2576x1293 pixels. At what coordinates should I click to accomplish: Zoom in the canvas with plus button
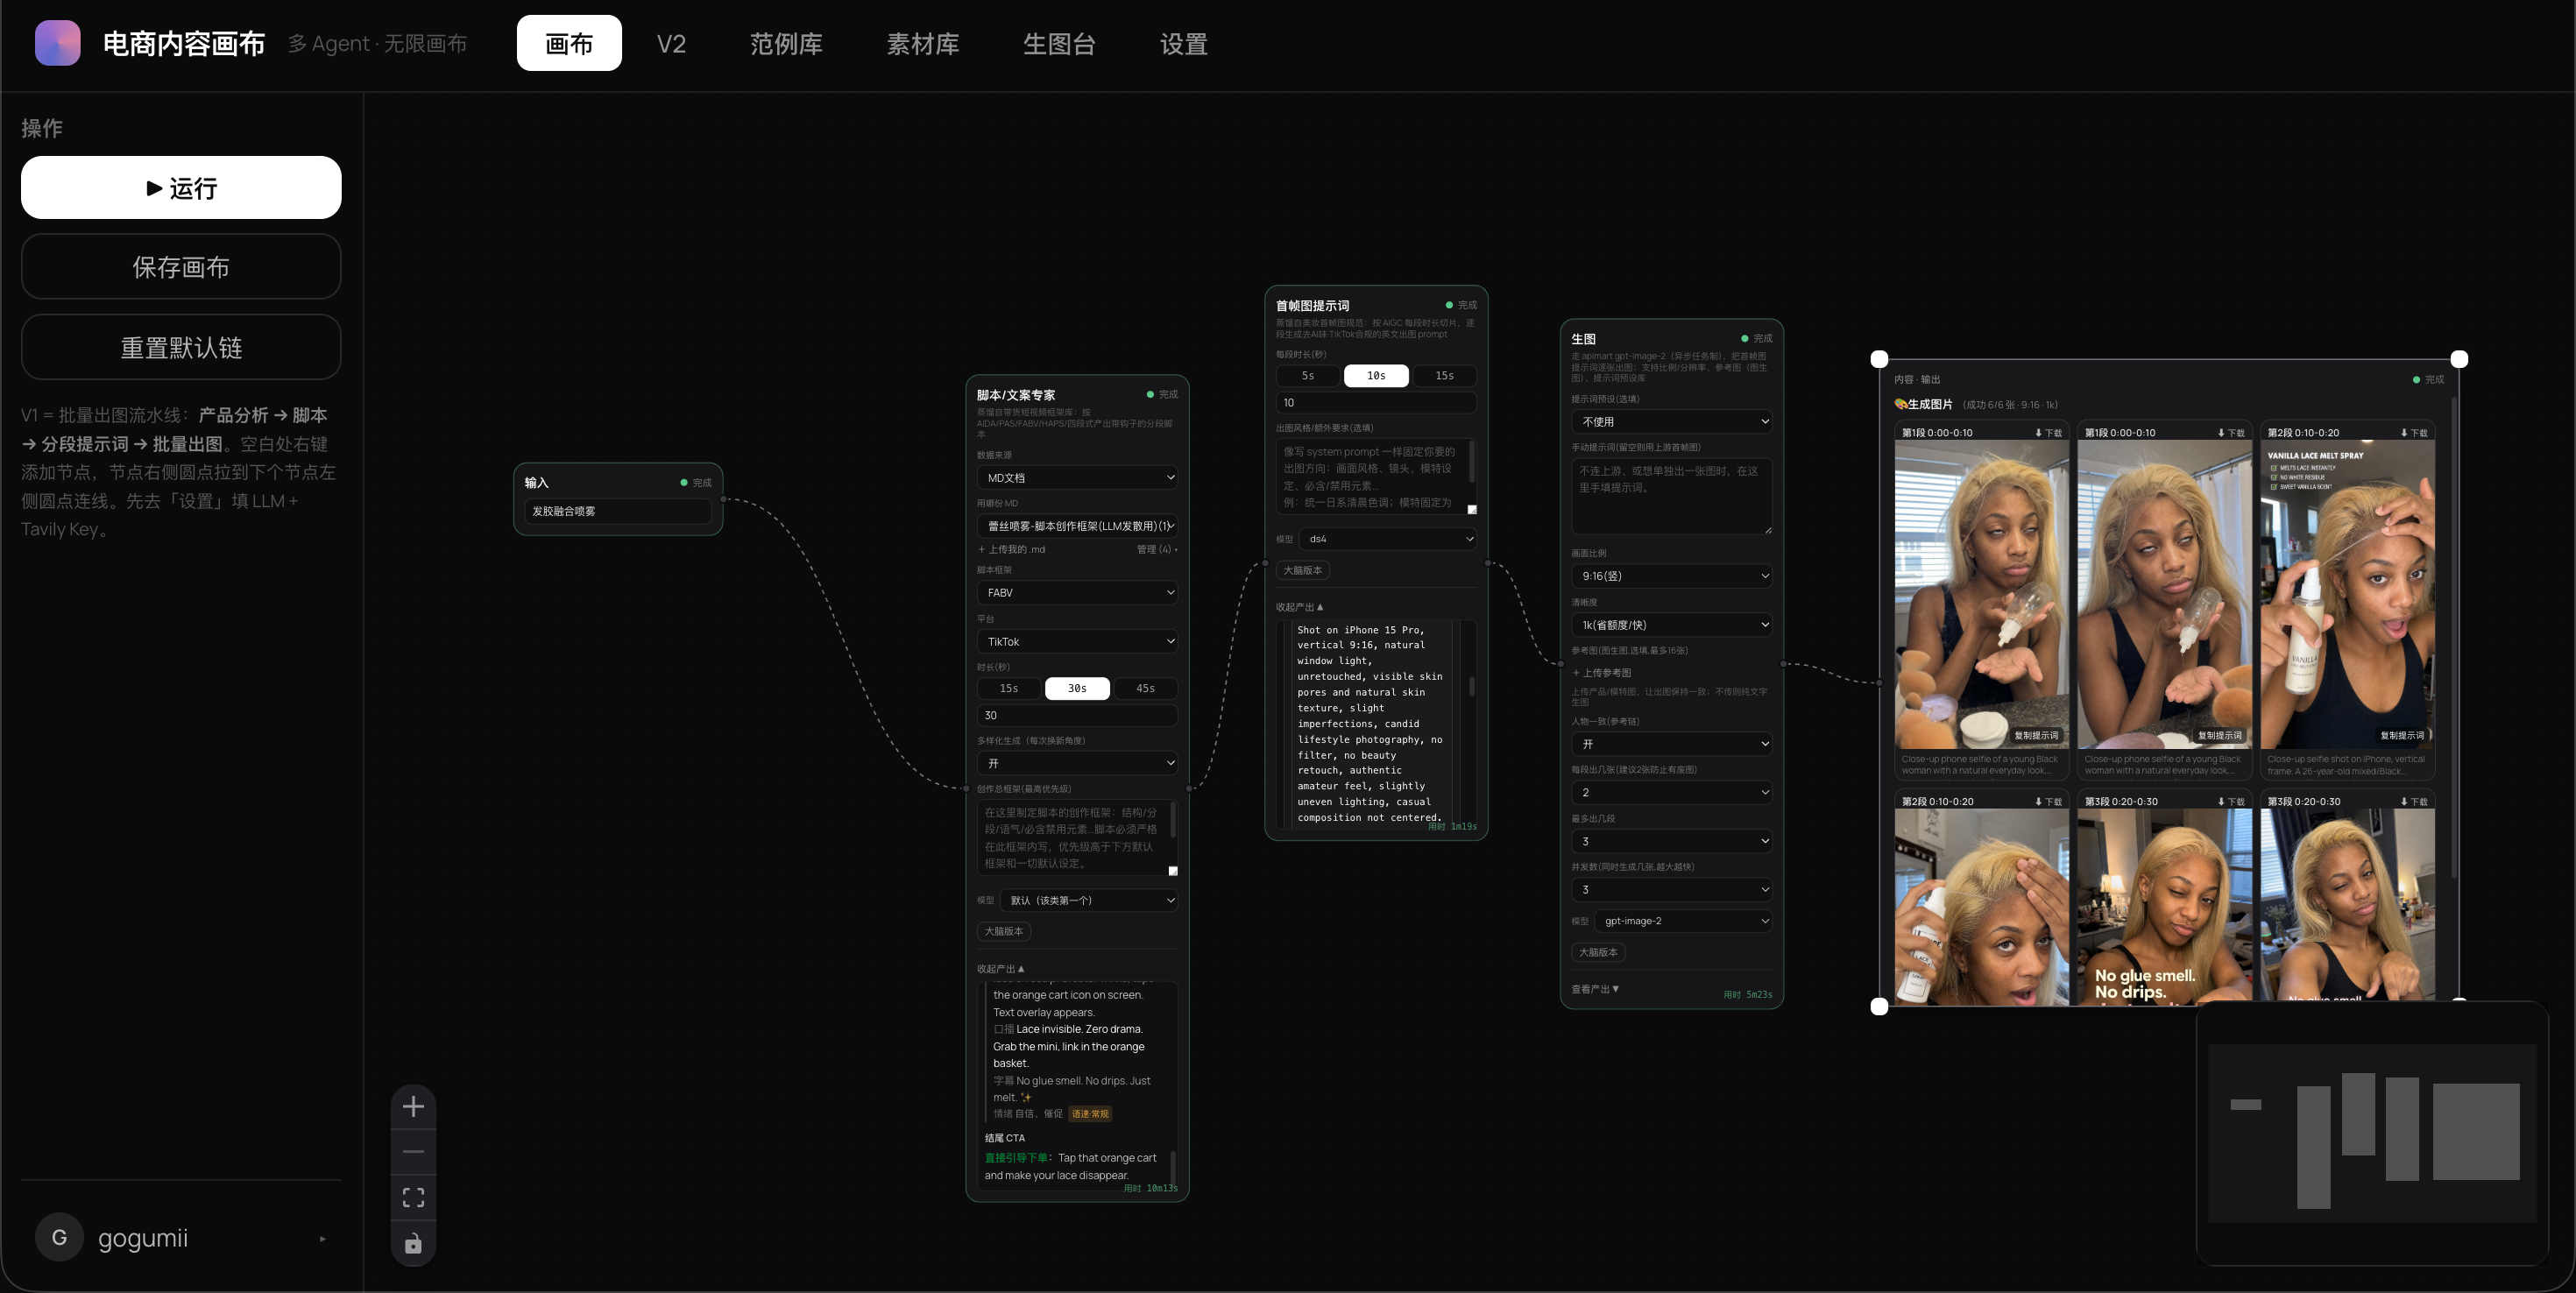413,1106
